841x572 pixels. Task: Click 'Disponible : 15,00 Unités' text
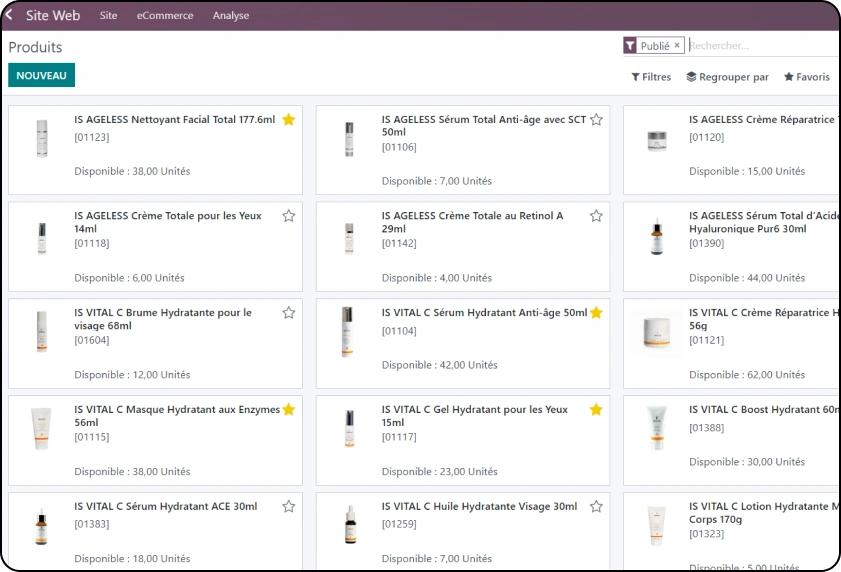747,171
